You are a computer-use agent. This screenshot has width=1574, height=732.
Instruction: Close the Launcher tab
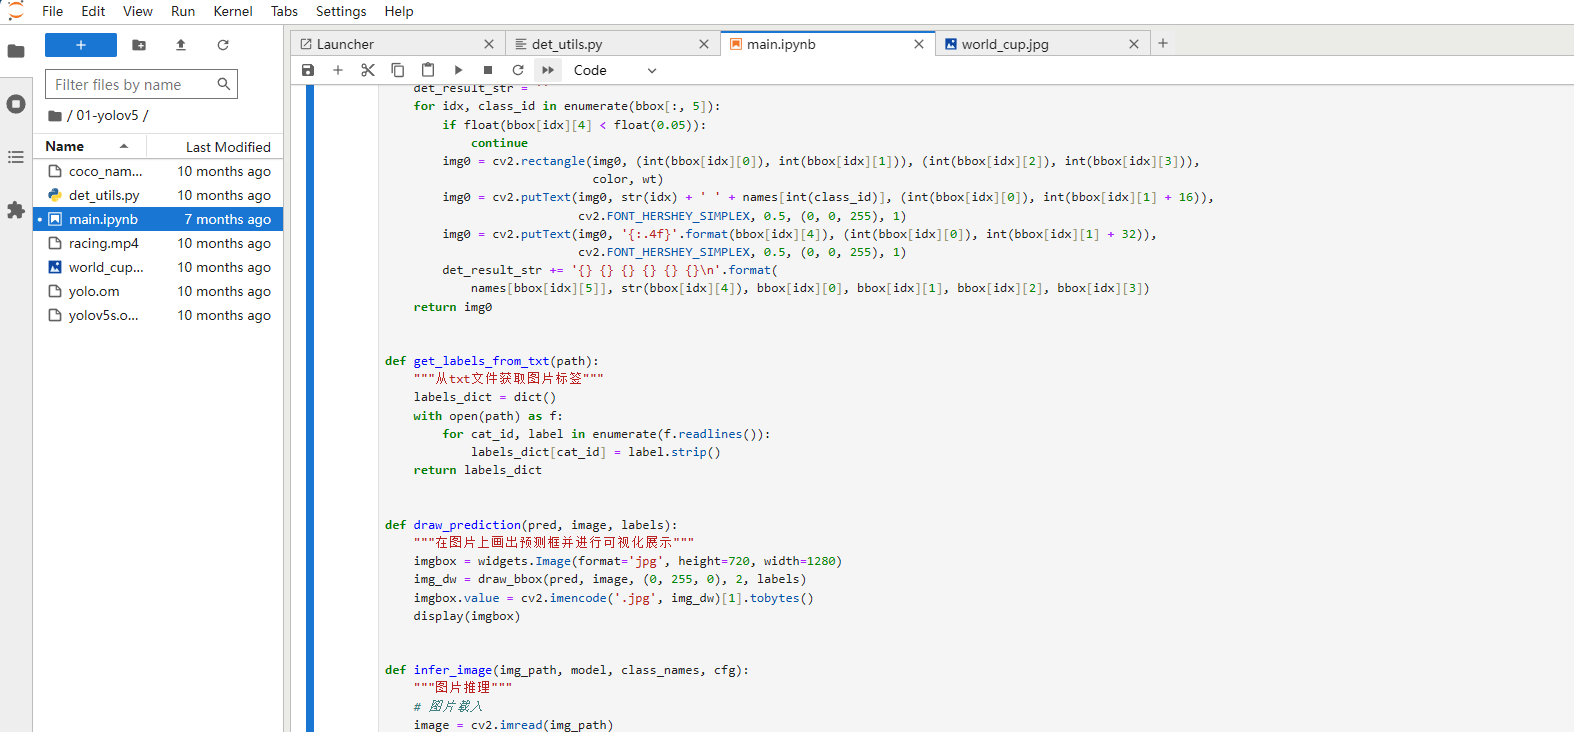[489, 44]
